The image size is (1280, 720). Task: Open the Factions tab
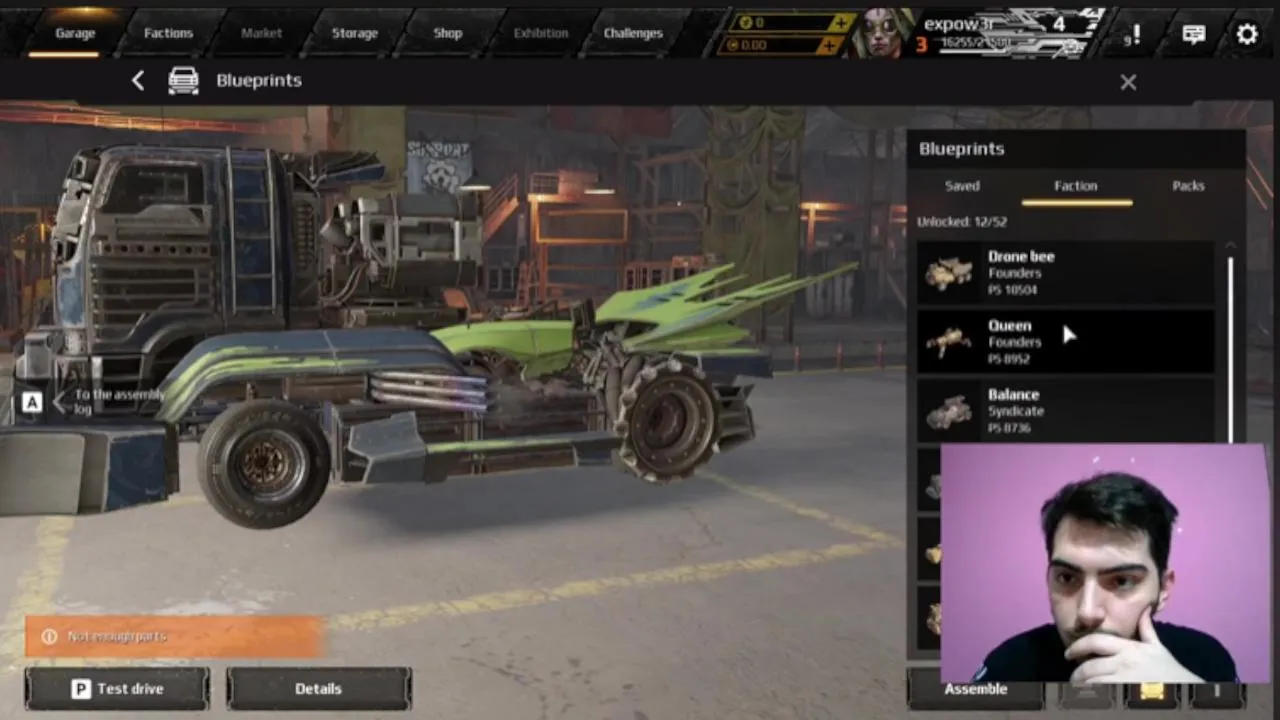[168, 33]
